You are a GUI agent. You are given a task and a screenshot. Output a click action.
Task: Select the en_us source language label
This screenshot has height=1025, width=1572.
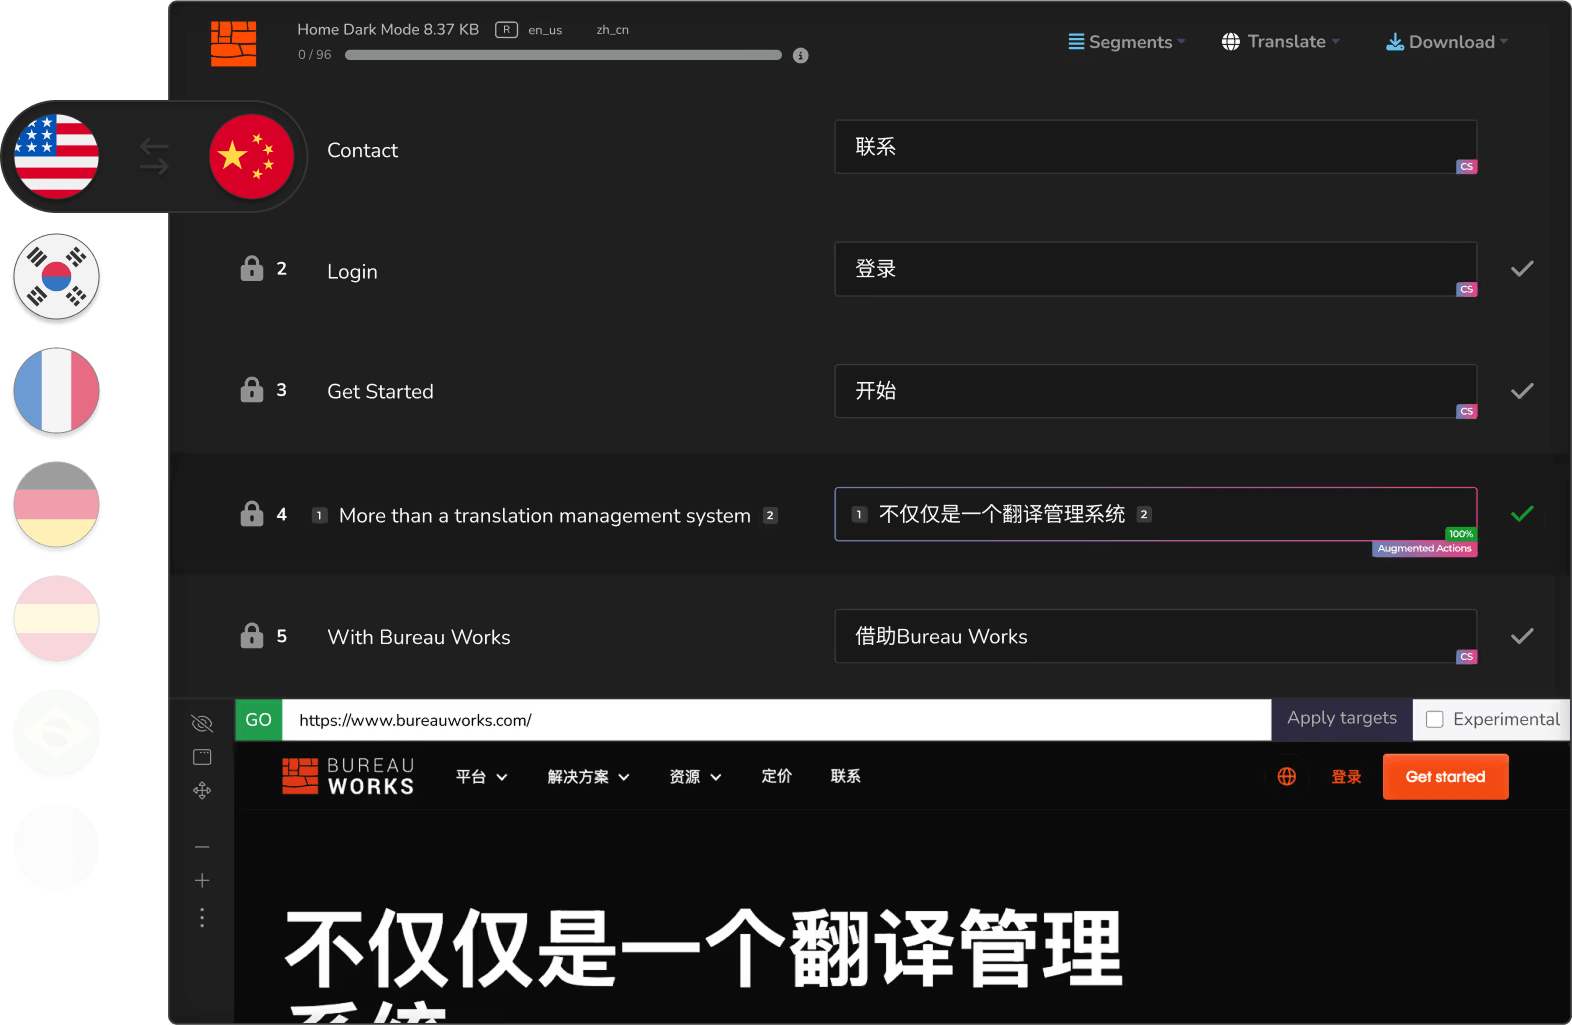(x=545, y=30)
